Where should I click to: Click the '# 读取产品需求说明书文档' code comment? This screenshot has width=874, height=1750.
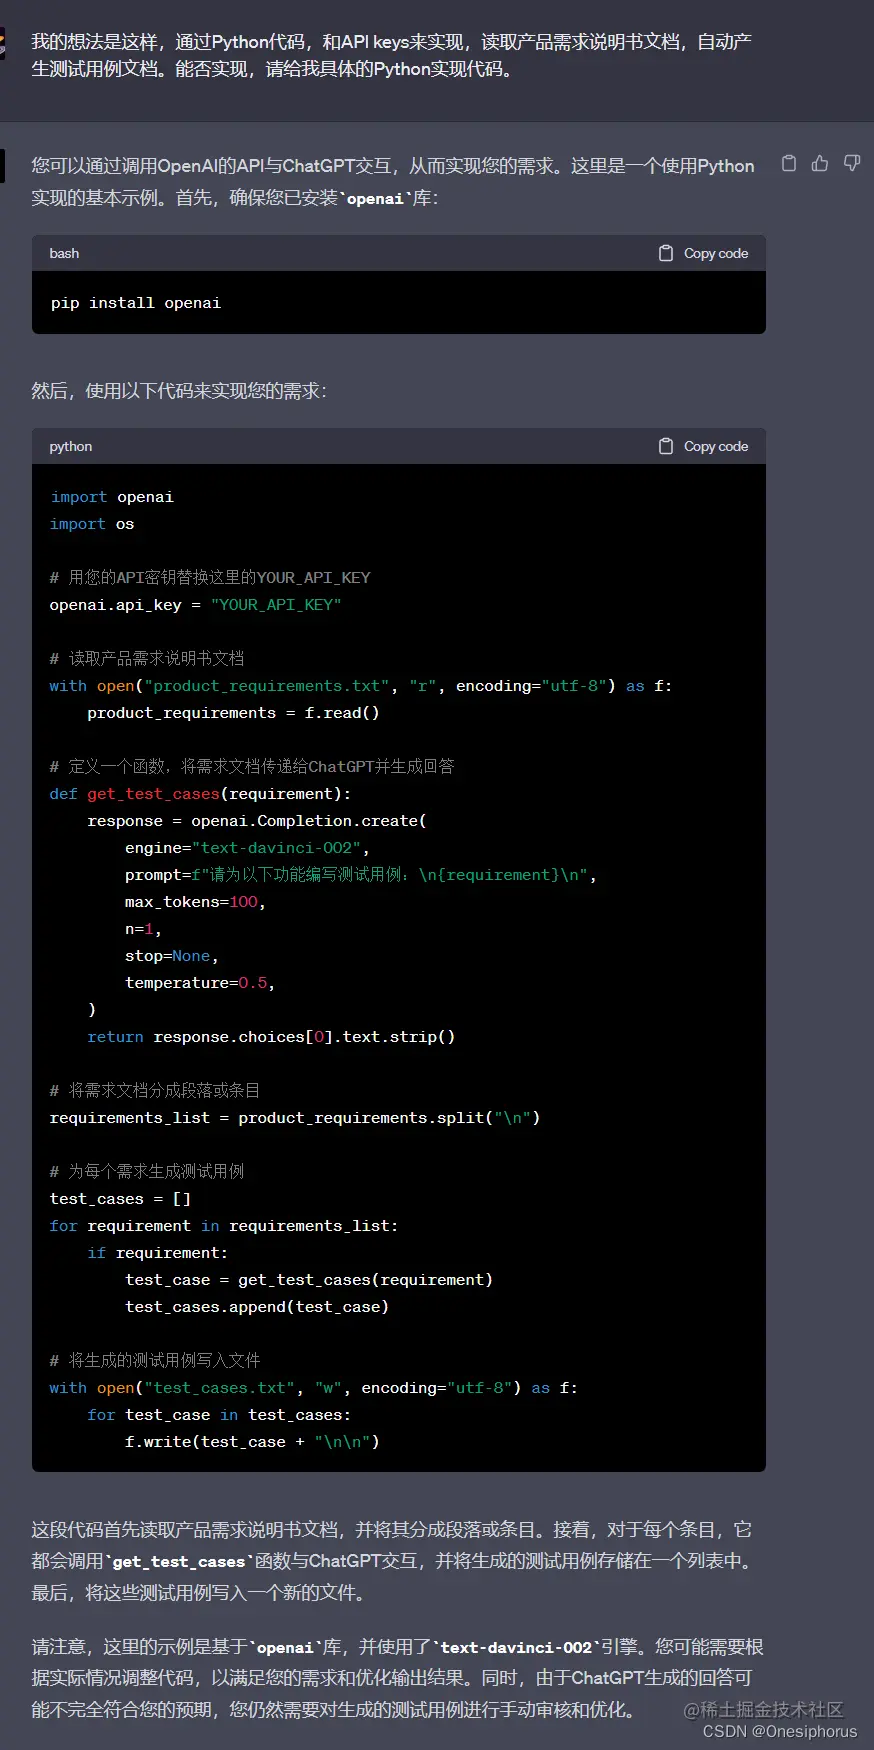point(147,658)
